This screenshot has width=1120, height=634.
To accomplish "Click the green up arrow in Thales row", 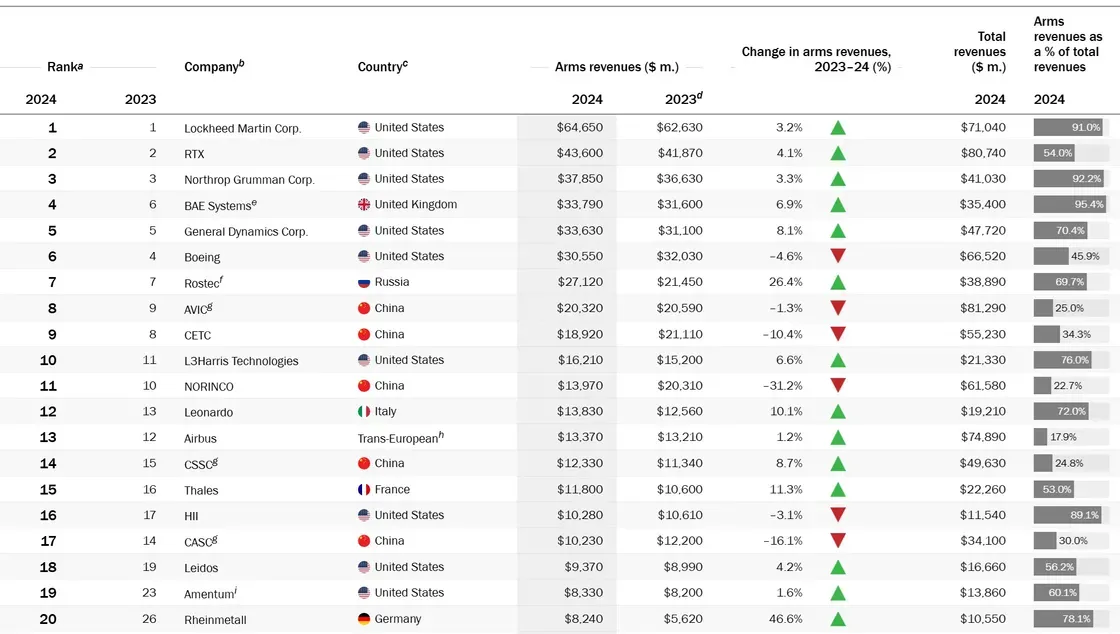I will click(838, 490).
